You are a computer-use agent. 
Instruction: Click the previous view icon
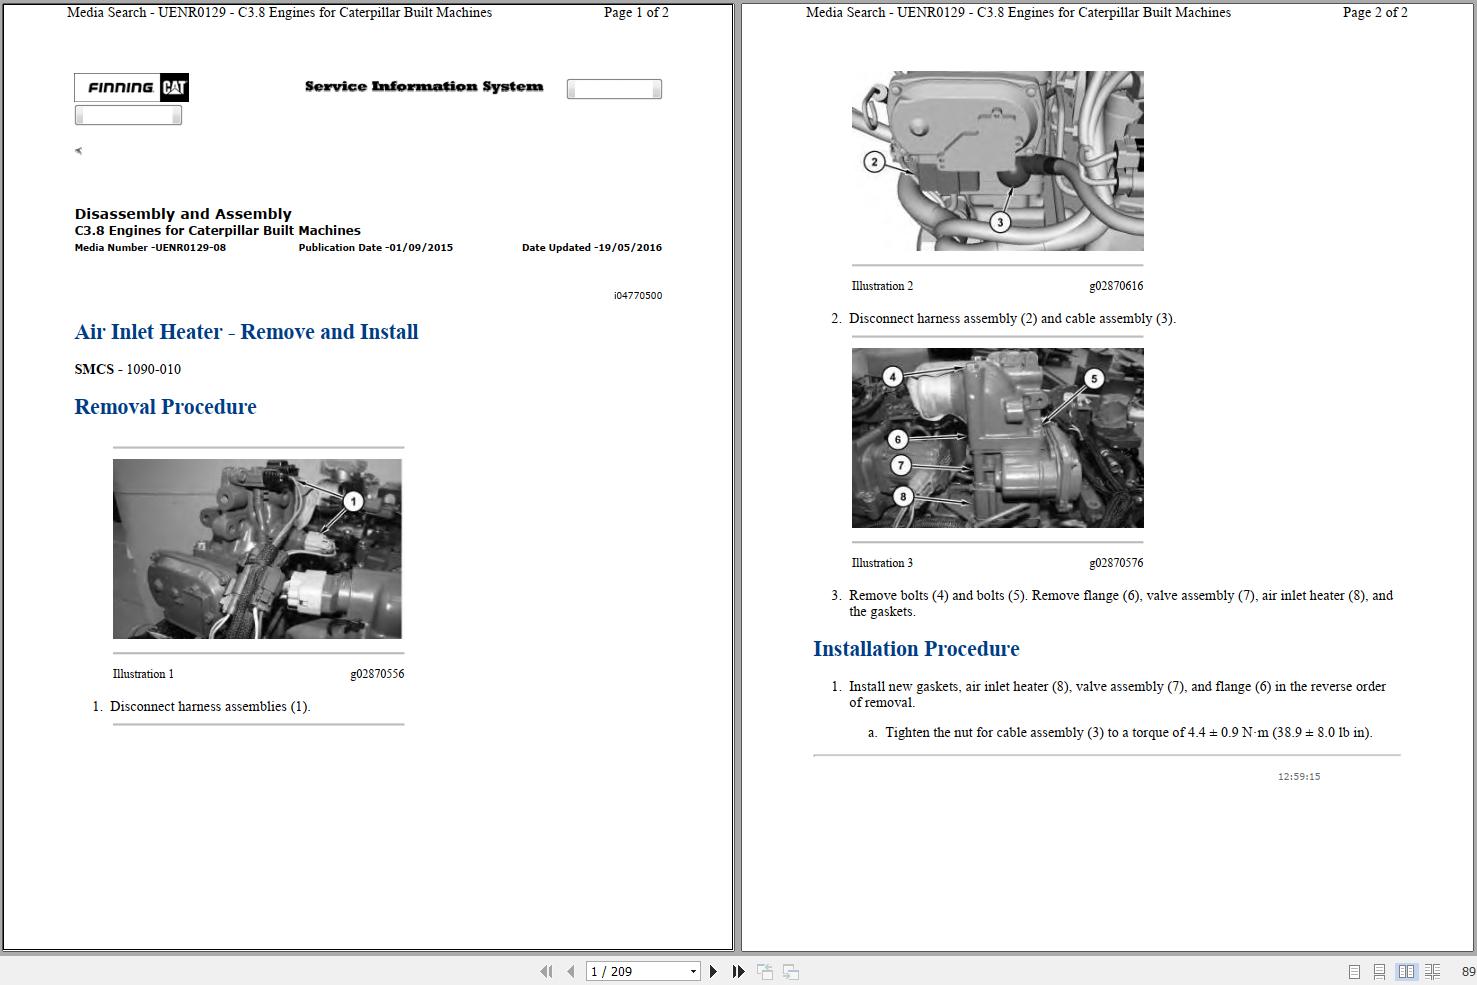coord(765,971)
